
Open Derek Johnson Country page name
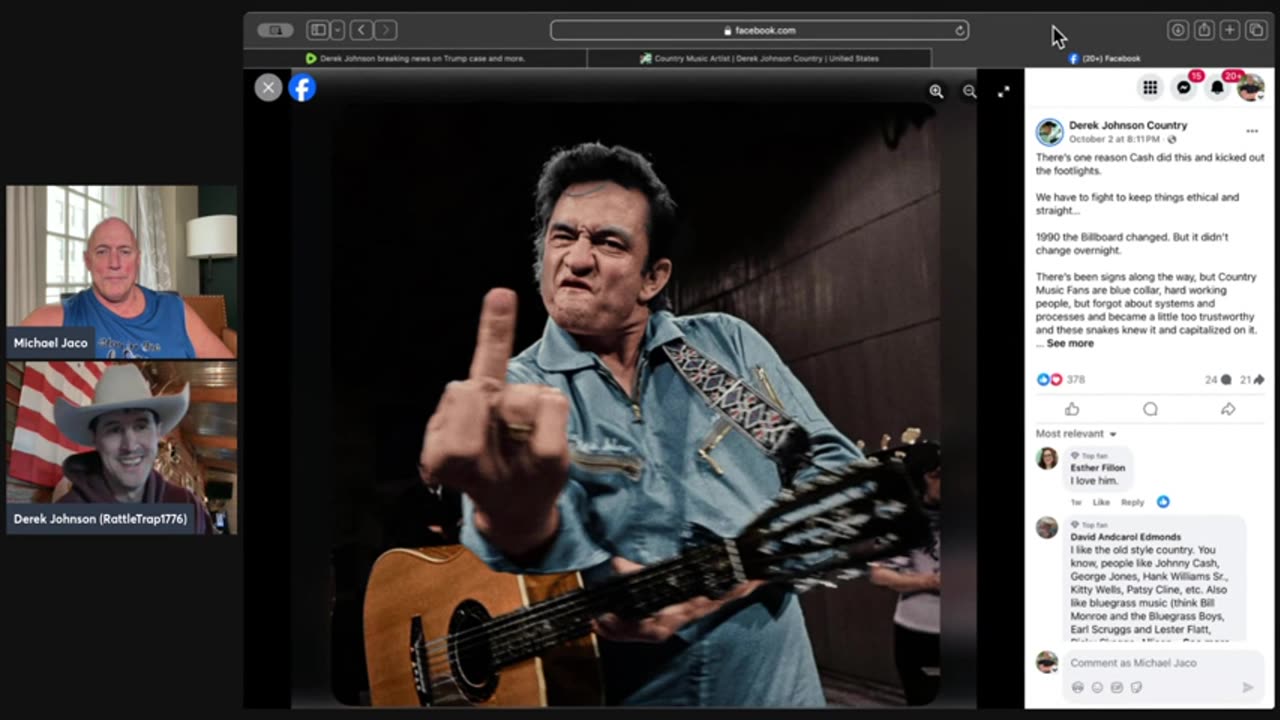[1128, 125]
